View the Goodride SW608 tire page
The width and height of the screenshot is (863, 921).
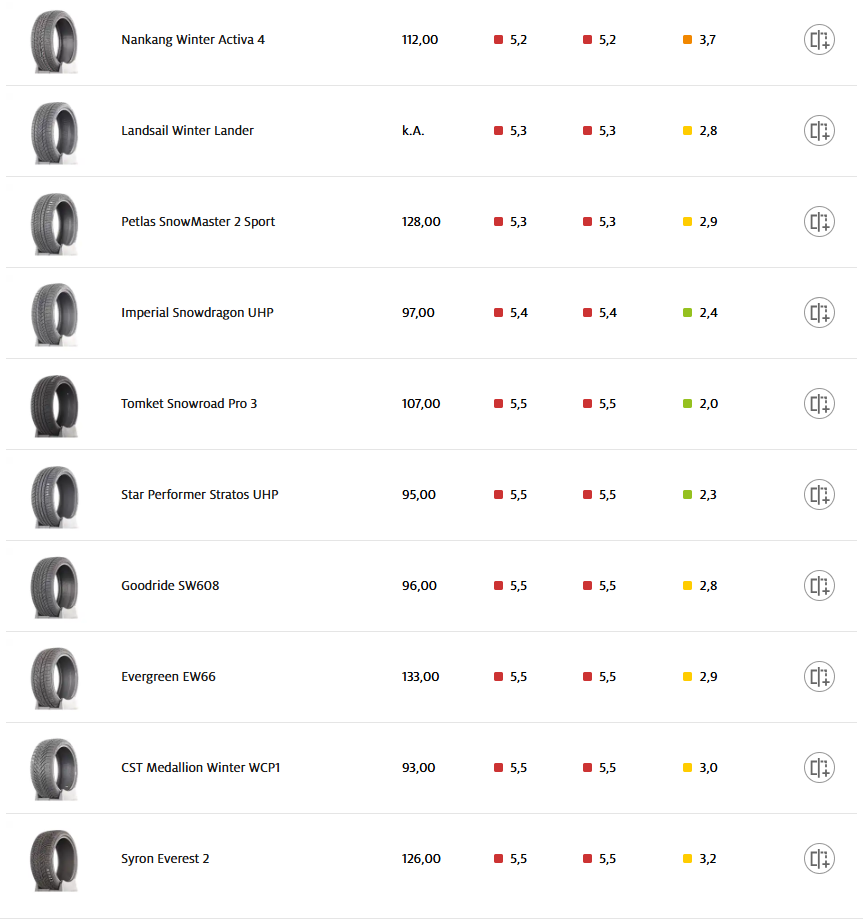point(170,586)
